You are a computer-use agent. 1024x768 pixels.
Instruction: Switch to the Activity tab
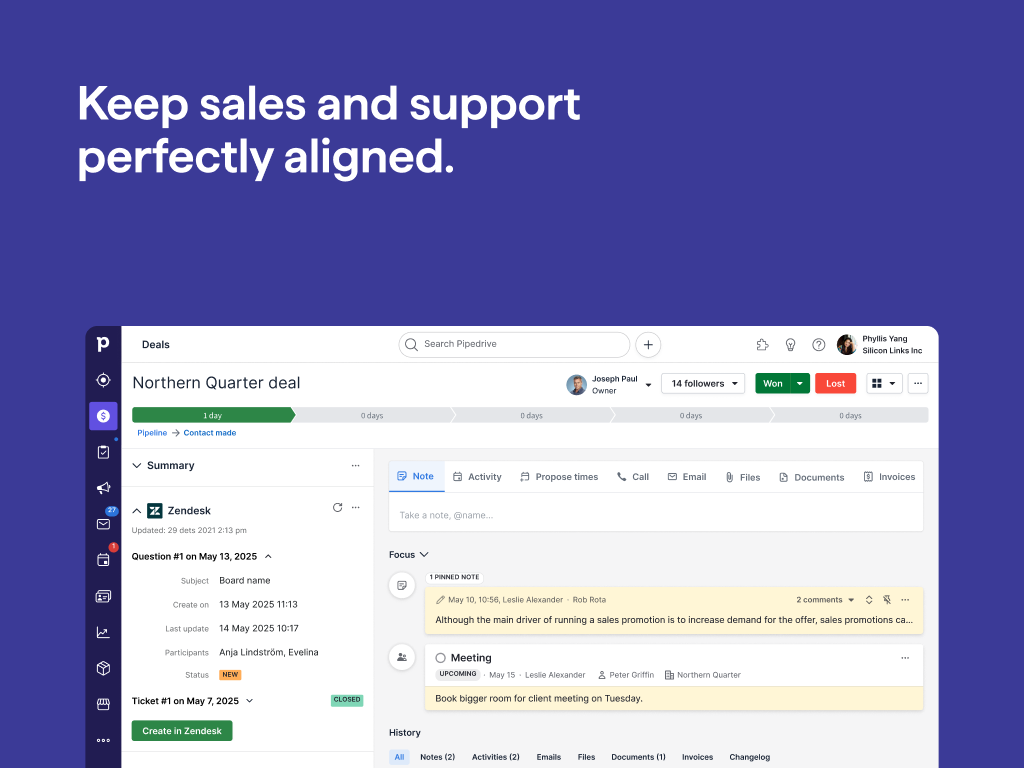point(476,477)
